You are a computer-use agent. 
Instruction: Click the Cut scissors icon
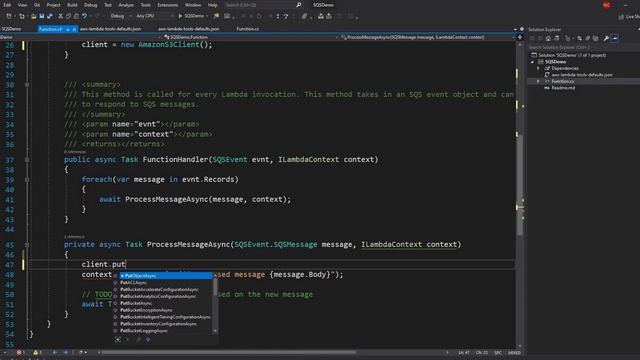60,16
